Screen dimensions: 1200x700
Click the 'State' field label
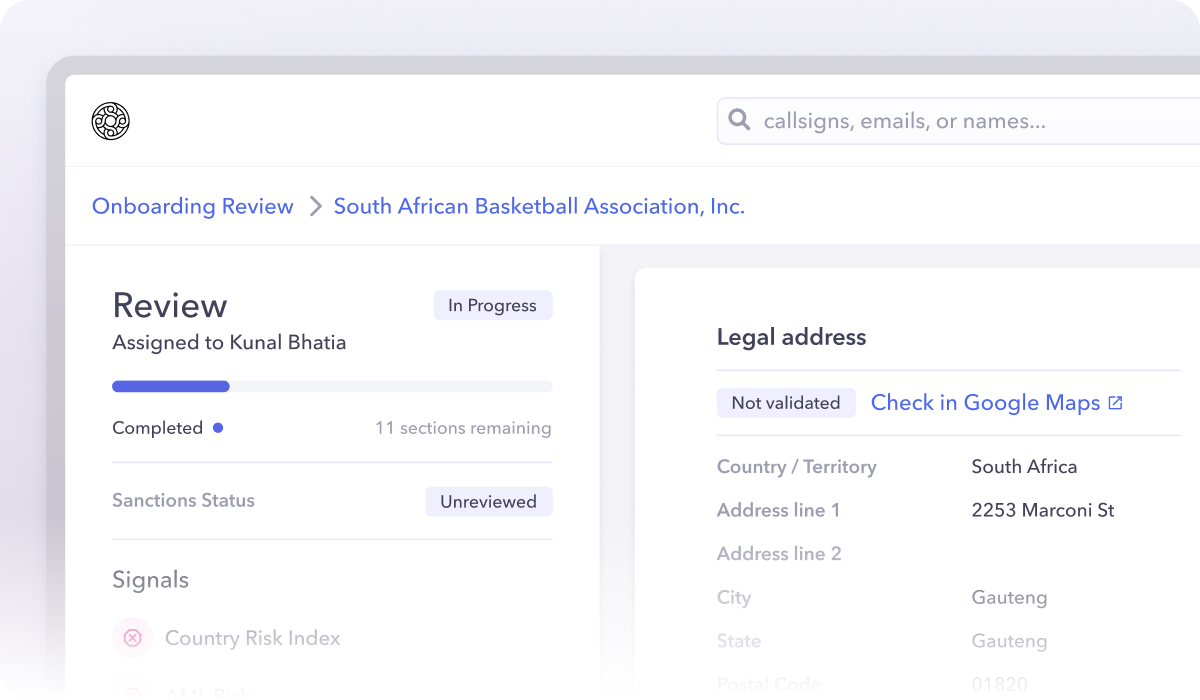tap(739, 641)
